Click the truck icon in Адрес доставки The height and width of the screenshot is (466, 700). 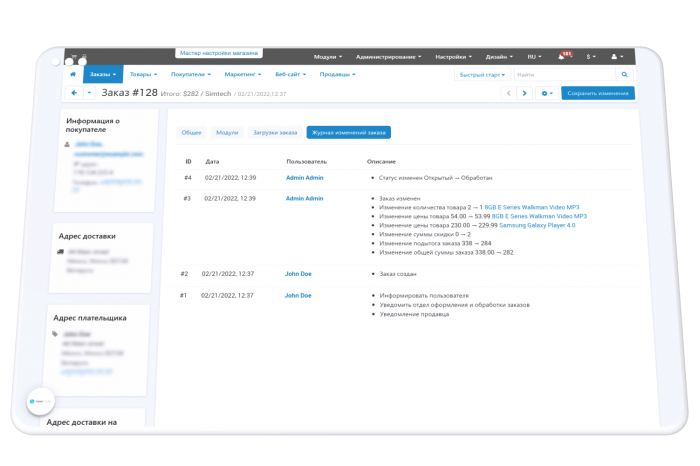coord(61,252)
